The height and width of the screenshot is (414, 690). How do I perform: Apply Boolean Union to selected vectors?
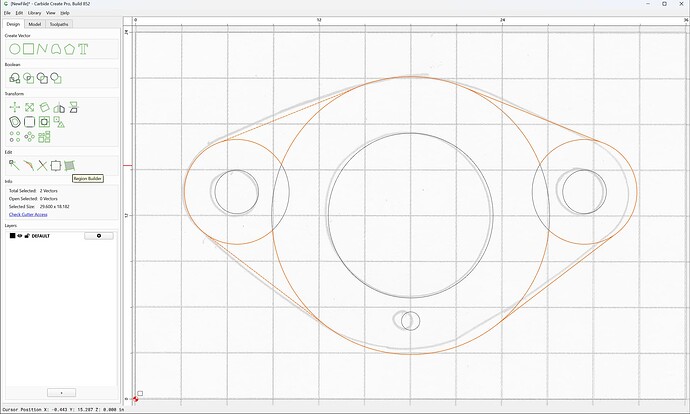tap(15, 78)
